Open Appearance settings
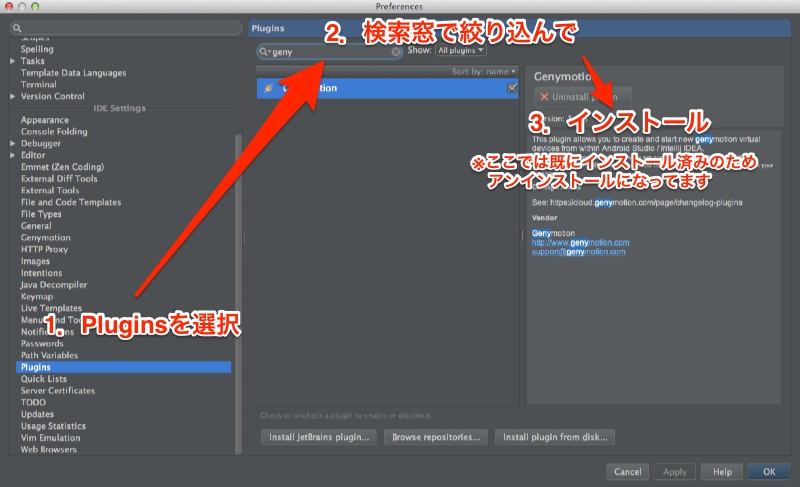 pos(45,120)
